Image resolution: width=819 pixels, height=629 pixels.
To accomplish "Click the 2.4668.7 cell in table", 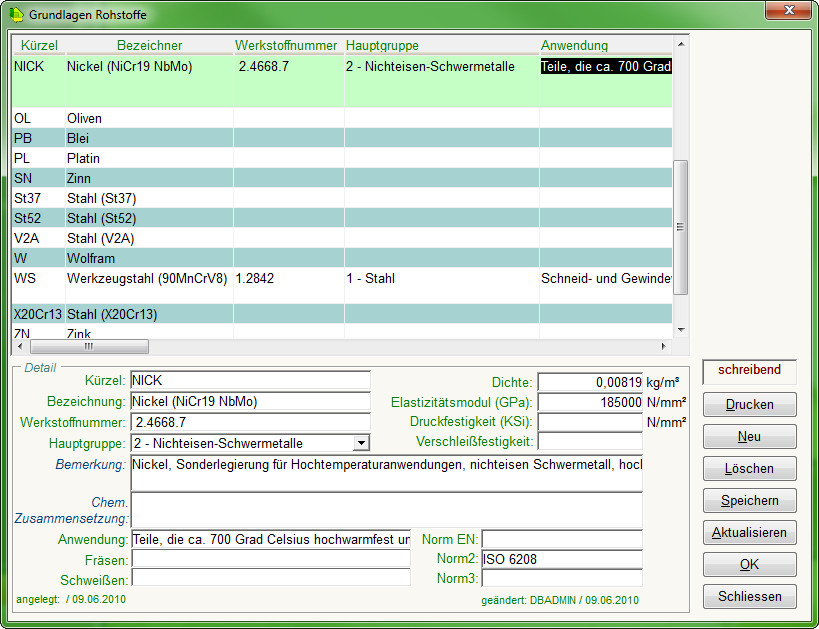I will 289,81.
